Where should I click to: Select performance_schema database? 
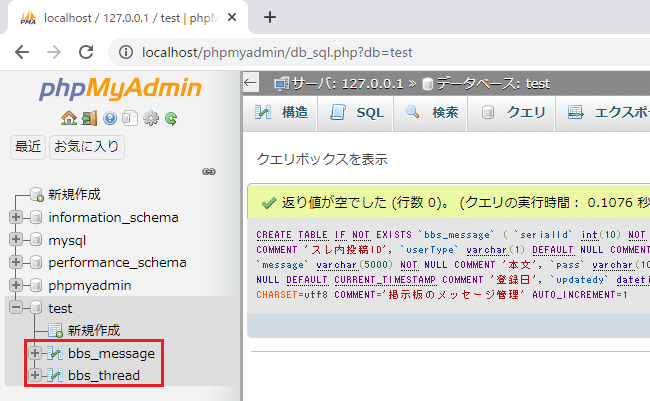pyautogui.click(x=117, y=263)
